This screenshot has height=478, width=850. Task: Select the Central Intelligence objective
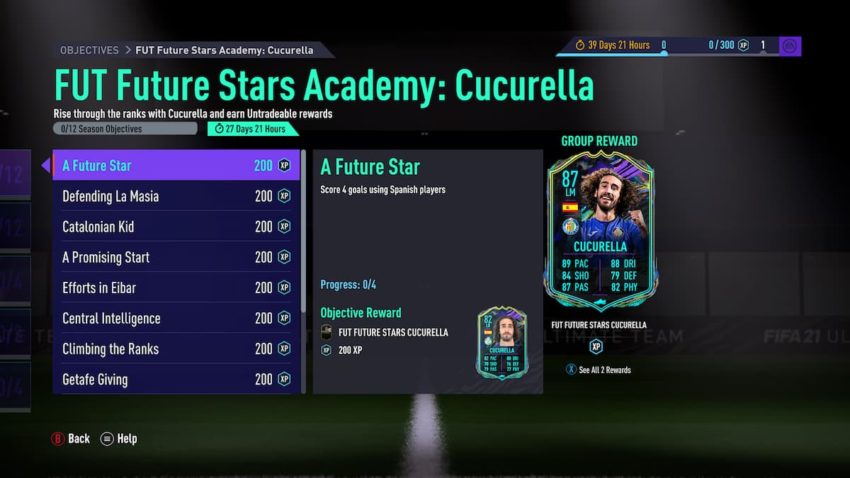tap(176, 318)
